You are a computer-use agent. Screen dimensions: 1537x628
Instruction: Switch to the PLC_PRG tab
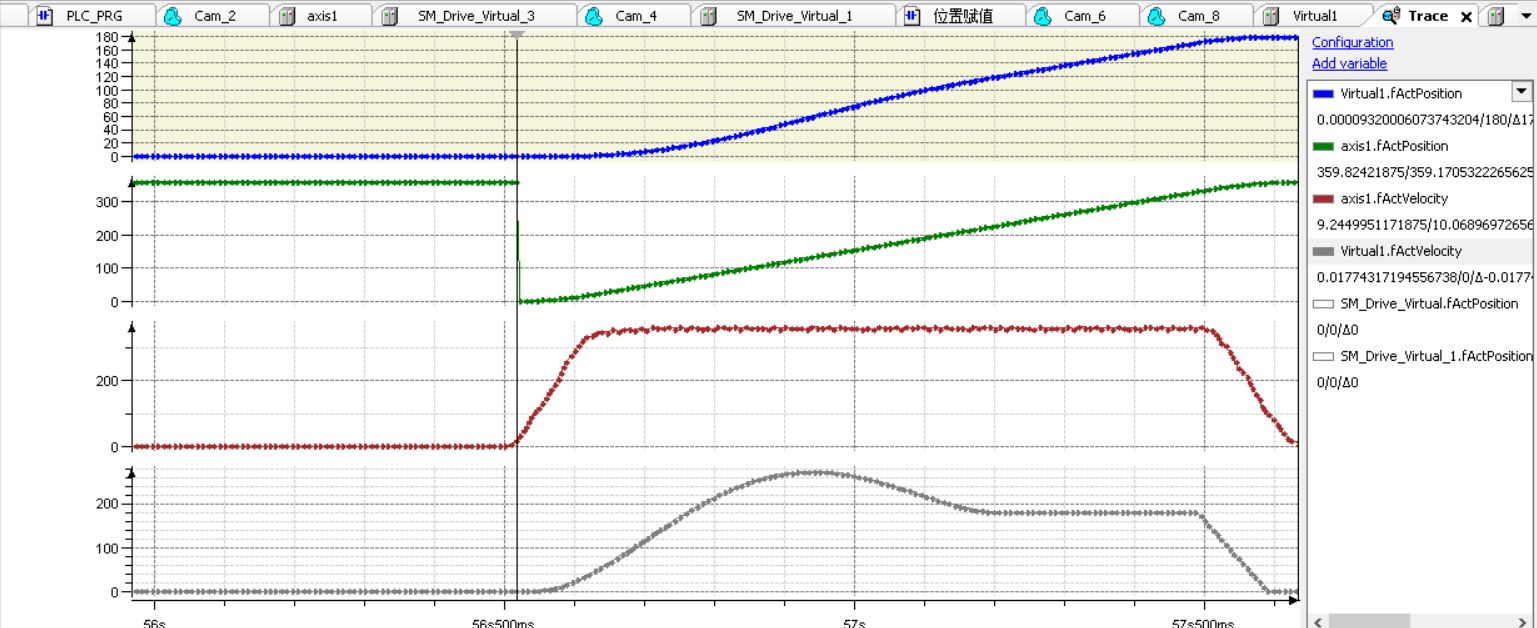(93, 16)
